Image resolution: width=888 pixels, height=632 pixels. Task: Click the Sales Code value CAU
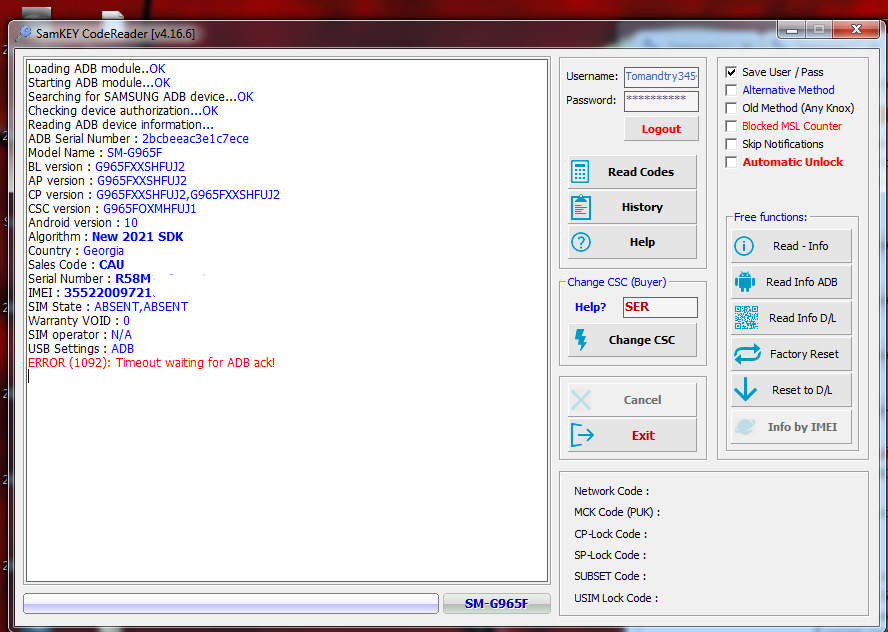click(x=112, y=265)
